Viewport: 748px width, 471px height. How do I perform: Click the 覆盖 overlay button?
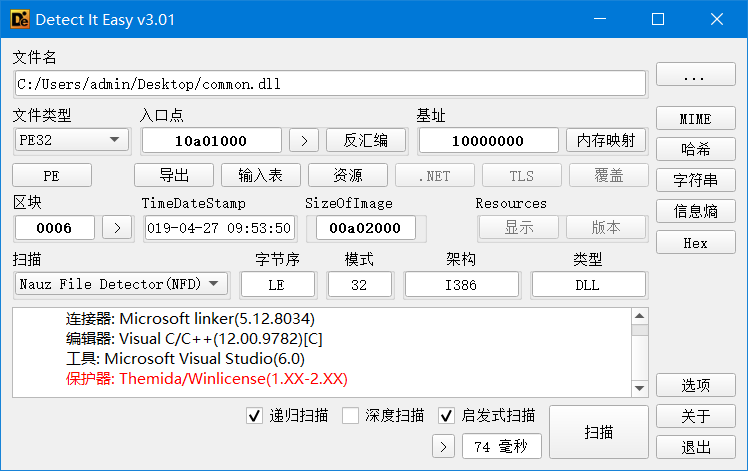pos(609,175)
